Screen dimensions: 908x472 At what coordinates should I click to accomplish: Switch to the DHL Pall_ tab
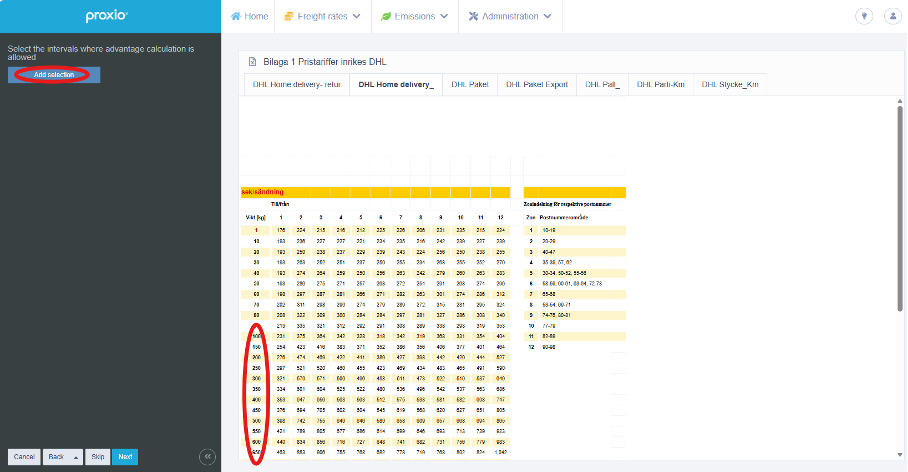click(x=602, y=85)
